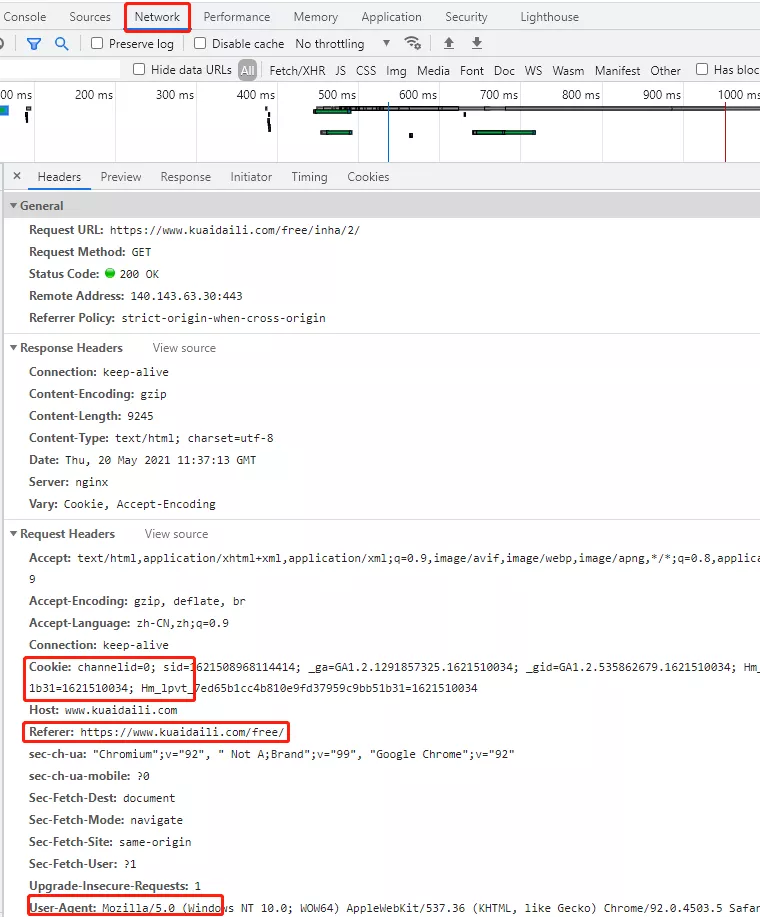
Task: Select the Response sub-tab
Action: pos(185,177)
